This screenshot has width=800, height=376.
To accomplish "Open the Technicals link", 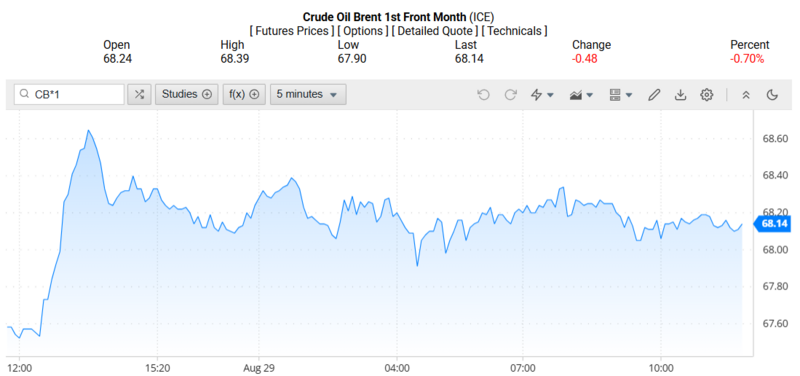I will point(515,31).
